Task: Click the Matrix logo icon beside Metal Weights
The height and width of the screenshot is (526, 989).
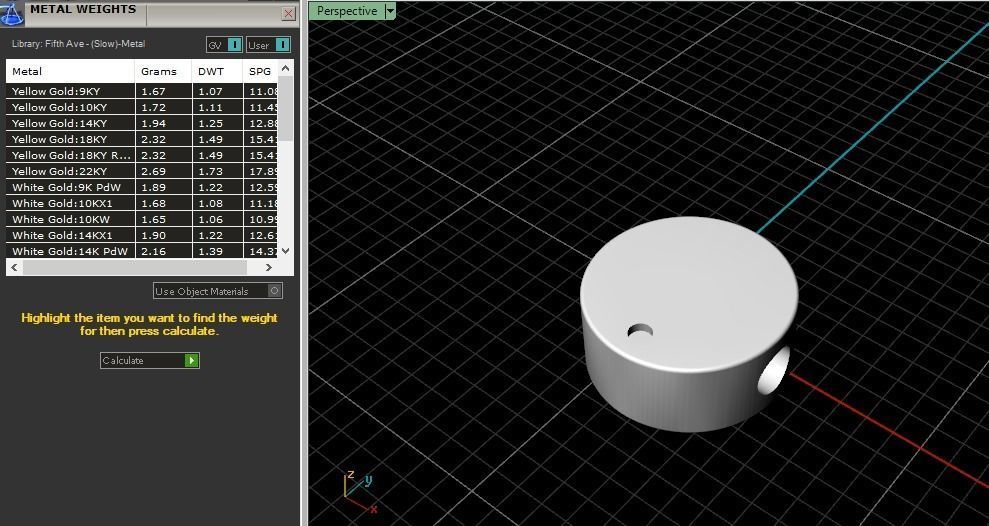Action: [x=11, y=12]
